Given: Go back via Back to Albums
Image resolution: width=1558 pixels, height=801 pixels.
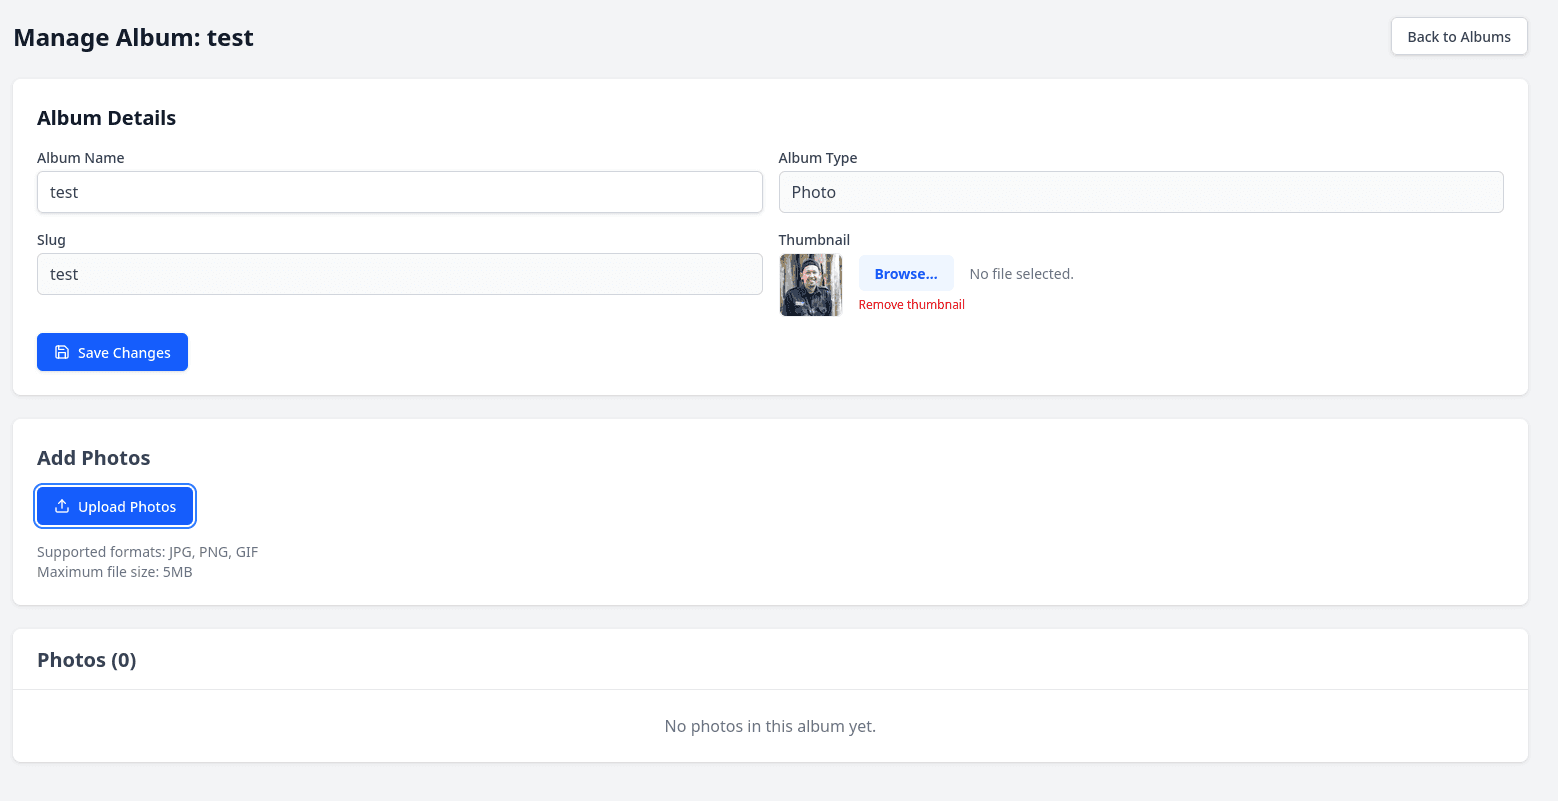Looking at the screenshot, I should [1459, 36].
